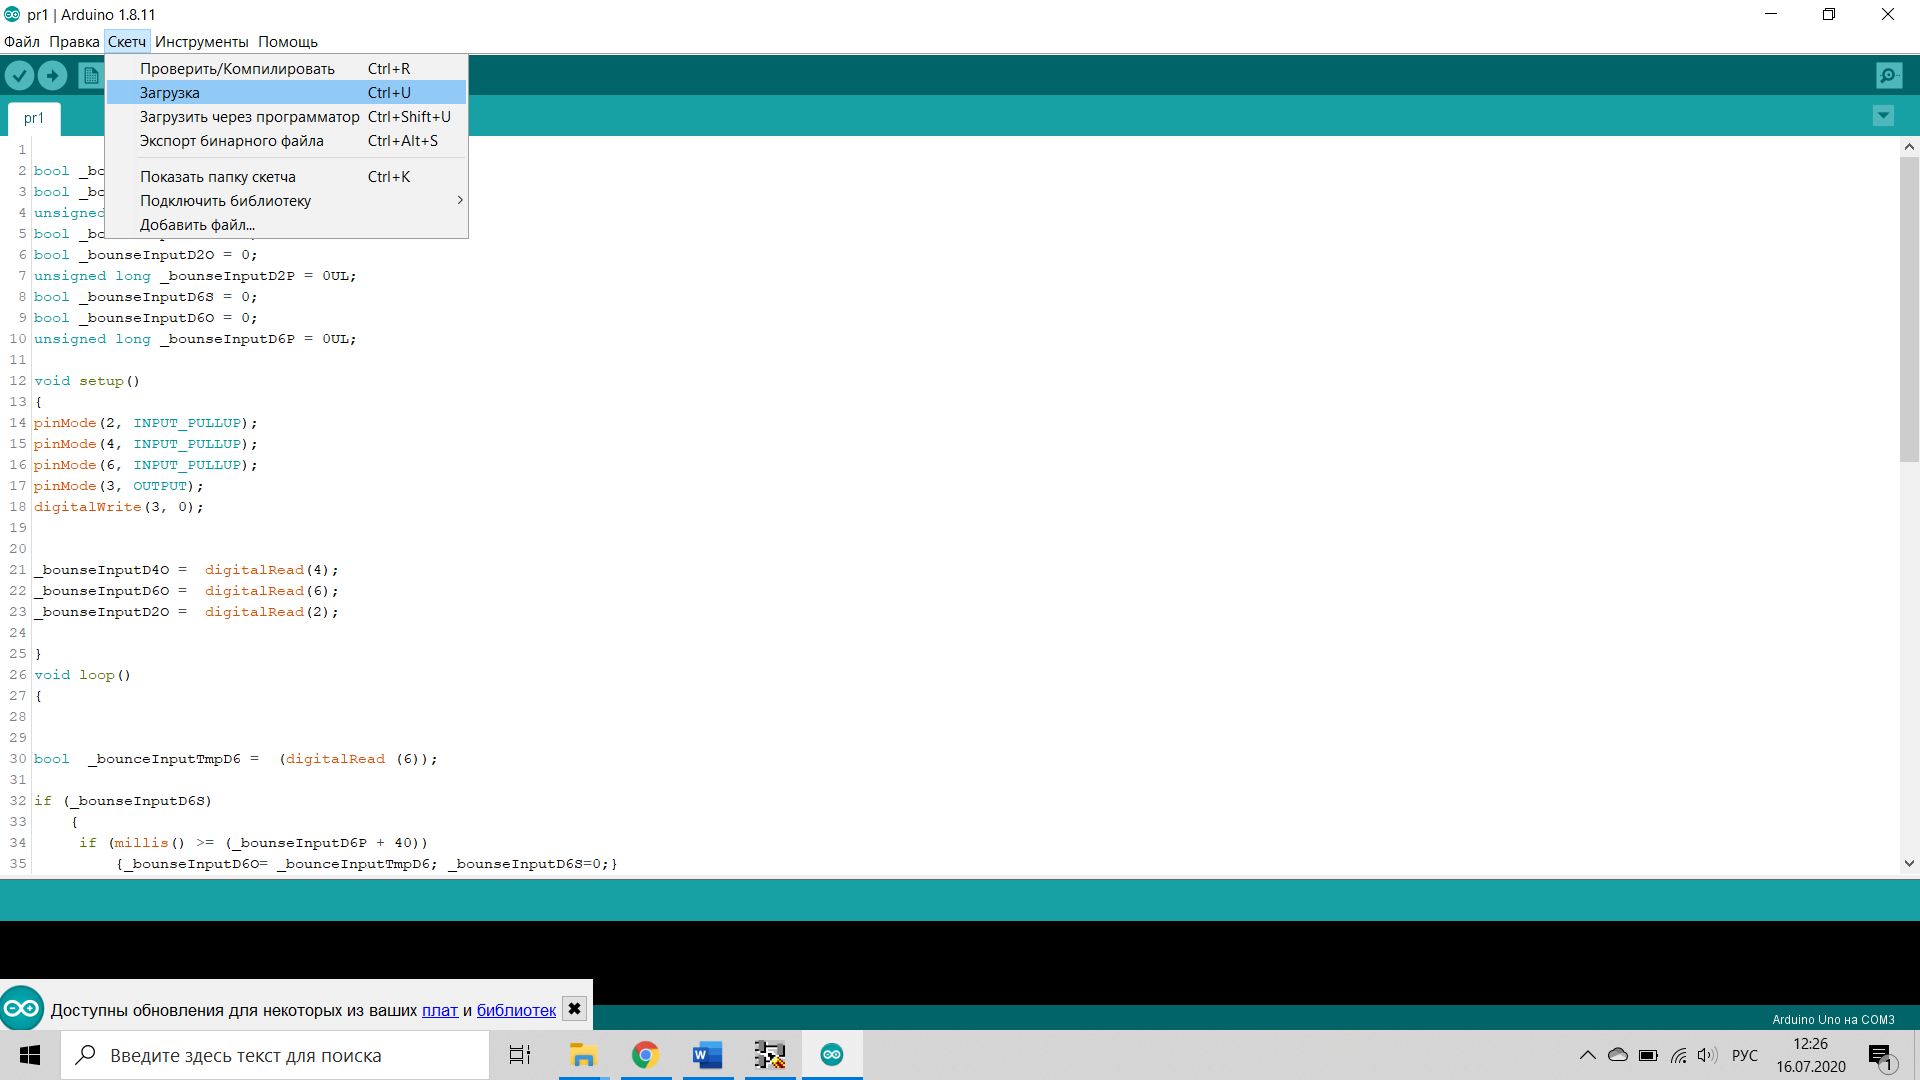
Task: Click the Arduino icon in the taskbar
Action: coord(831,1055)
